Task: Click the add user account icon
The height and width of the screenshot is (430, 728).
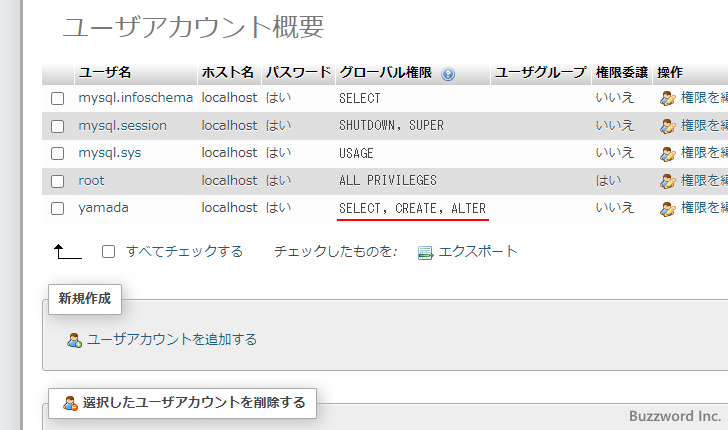Action: (74, 340)
